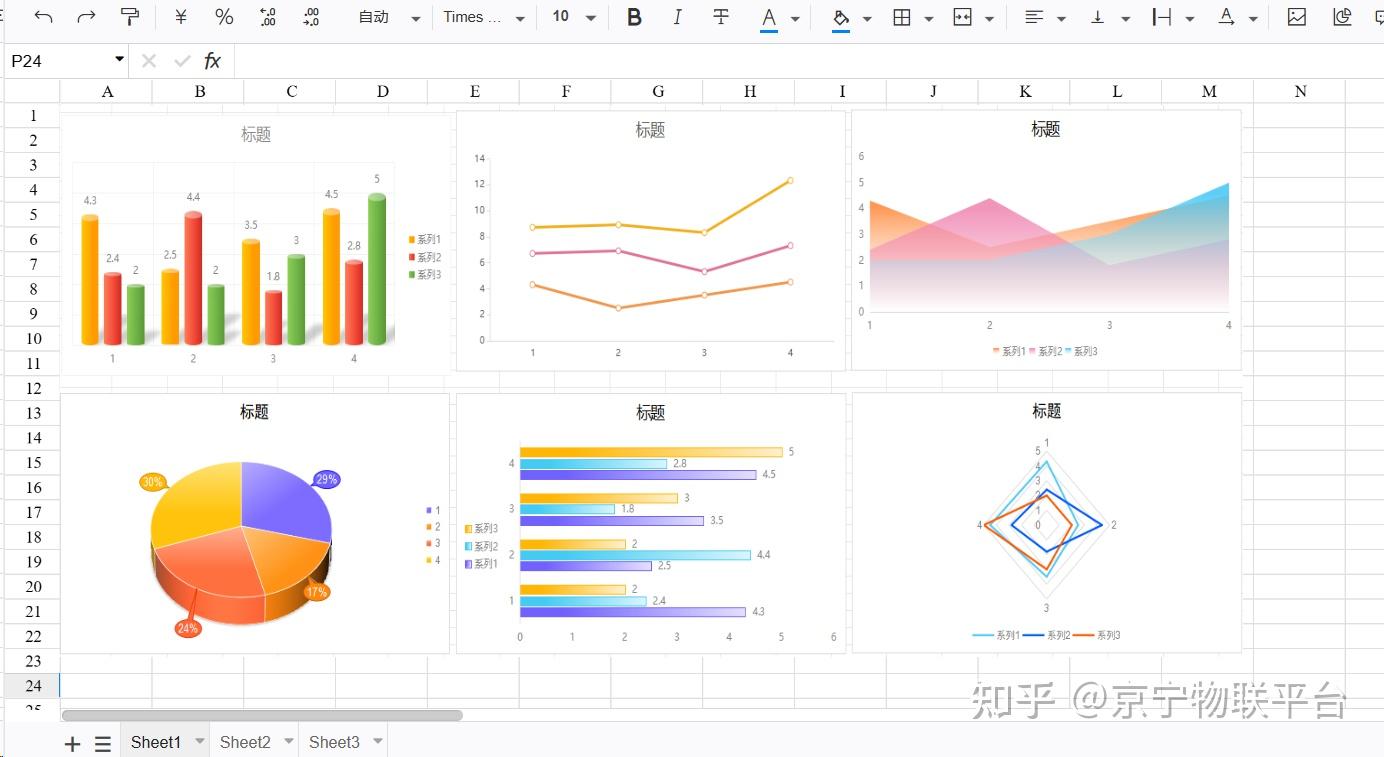The height and width of the screenshot is (757, 1384).
Task: Set horizontal text alignment
Action: pyautogui.click(x=1034, y=17)
